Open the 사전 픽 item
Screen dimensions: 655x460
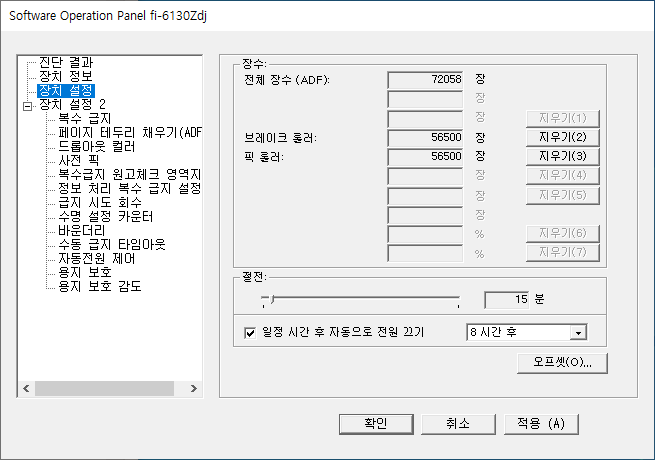(x=79, y=160)
